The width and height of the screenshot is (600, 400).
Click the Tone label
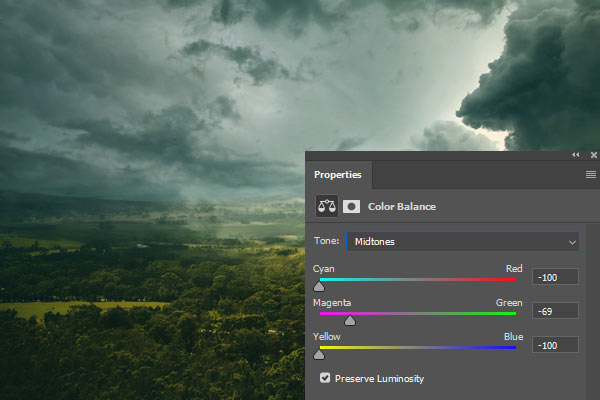click(326, 241)
